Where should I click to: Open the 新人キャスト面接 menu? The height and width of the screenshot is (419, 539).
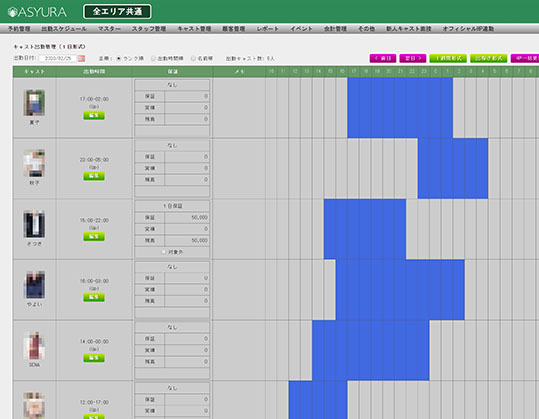point(409,29)
